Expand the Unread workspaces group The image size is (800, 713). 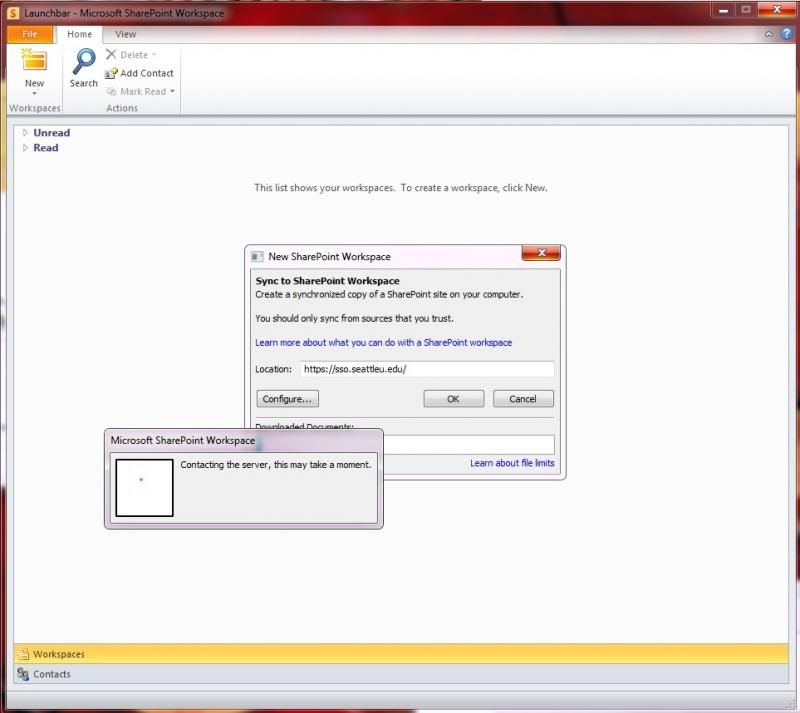(25, 133)
